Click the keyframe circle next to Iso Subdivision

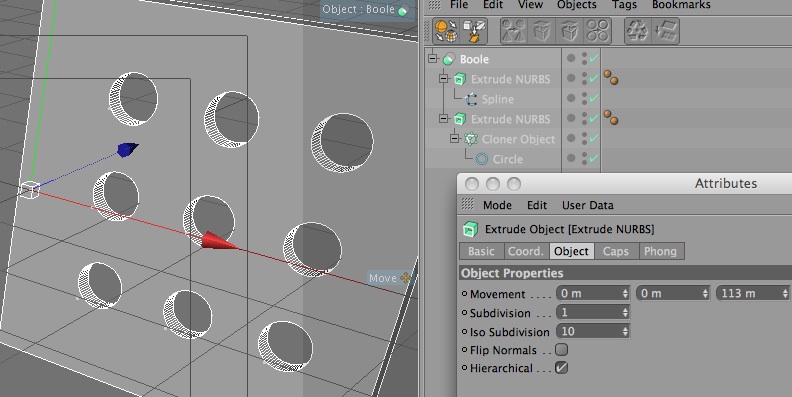point(465,332)
